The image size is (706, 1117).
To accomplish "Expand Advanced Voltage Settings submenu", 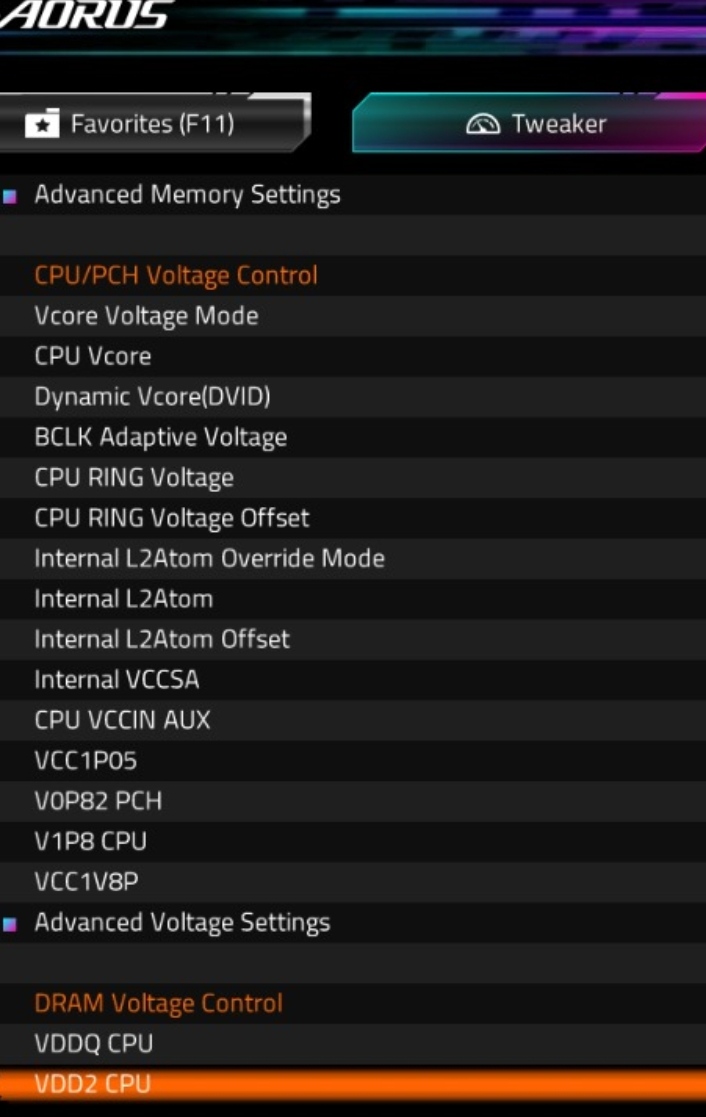I will click(x=182, y=923).
